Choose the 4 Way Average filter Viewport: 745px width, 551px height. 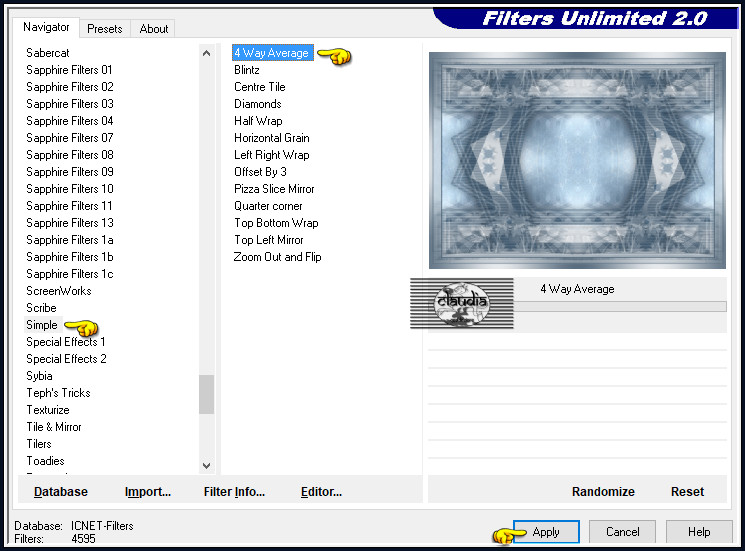(x=272, y=53)
